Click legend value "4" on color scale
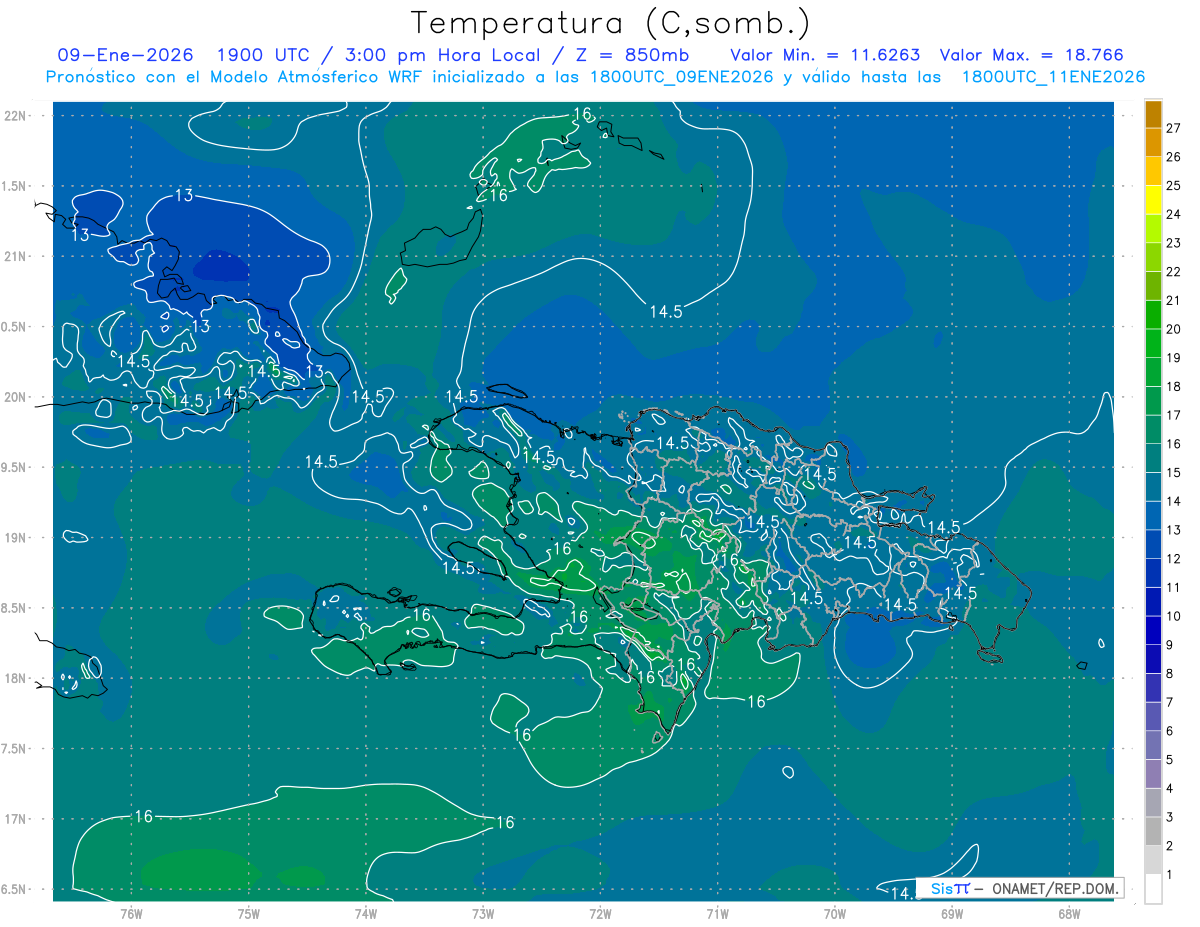This screenshot has height=927, width=1200. pos(1170,788)
